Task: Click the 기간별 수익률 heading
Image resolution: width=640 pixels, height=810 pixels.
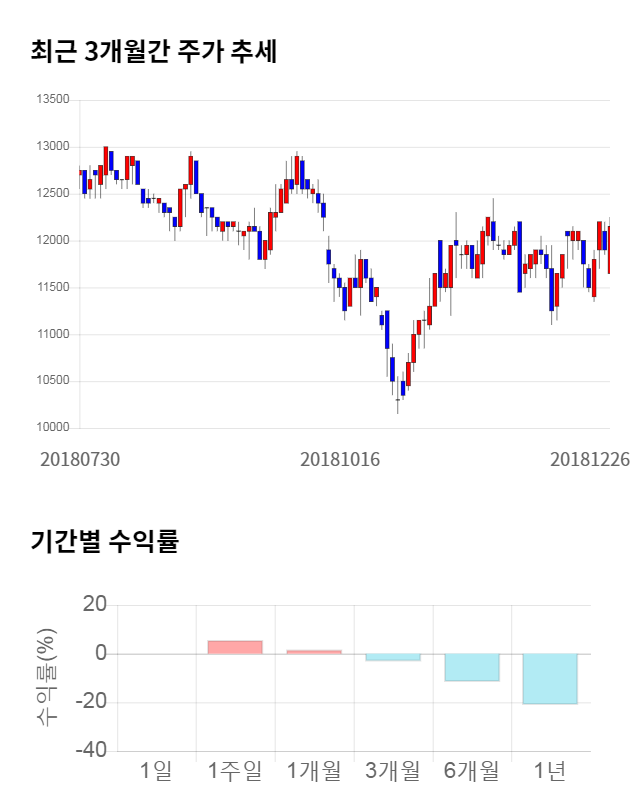Action: click(104, 542)
